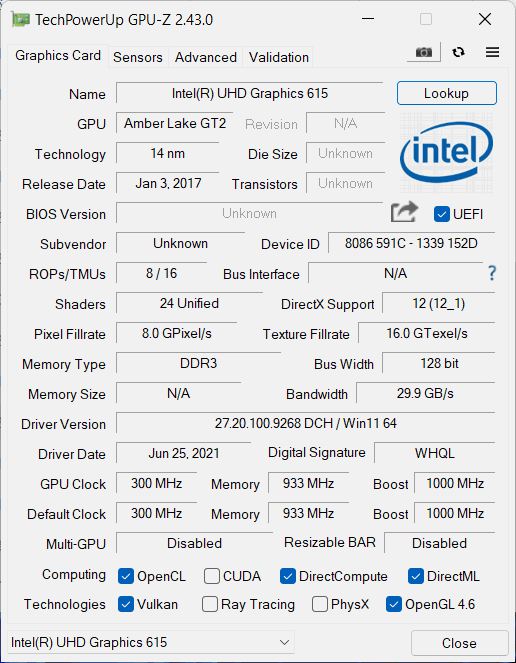516x663 pixels.
Task: Toggle the UEFI checkbox
Action: tap(442, 214)
